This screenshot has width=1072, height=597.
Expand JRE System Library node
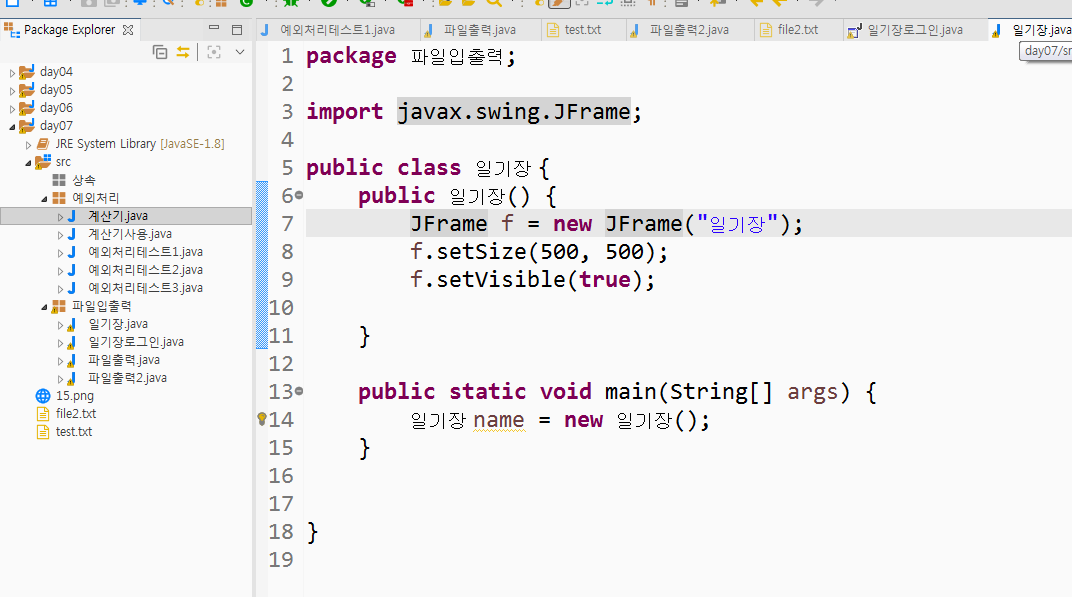28,144
